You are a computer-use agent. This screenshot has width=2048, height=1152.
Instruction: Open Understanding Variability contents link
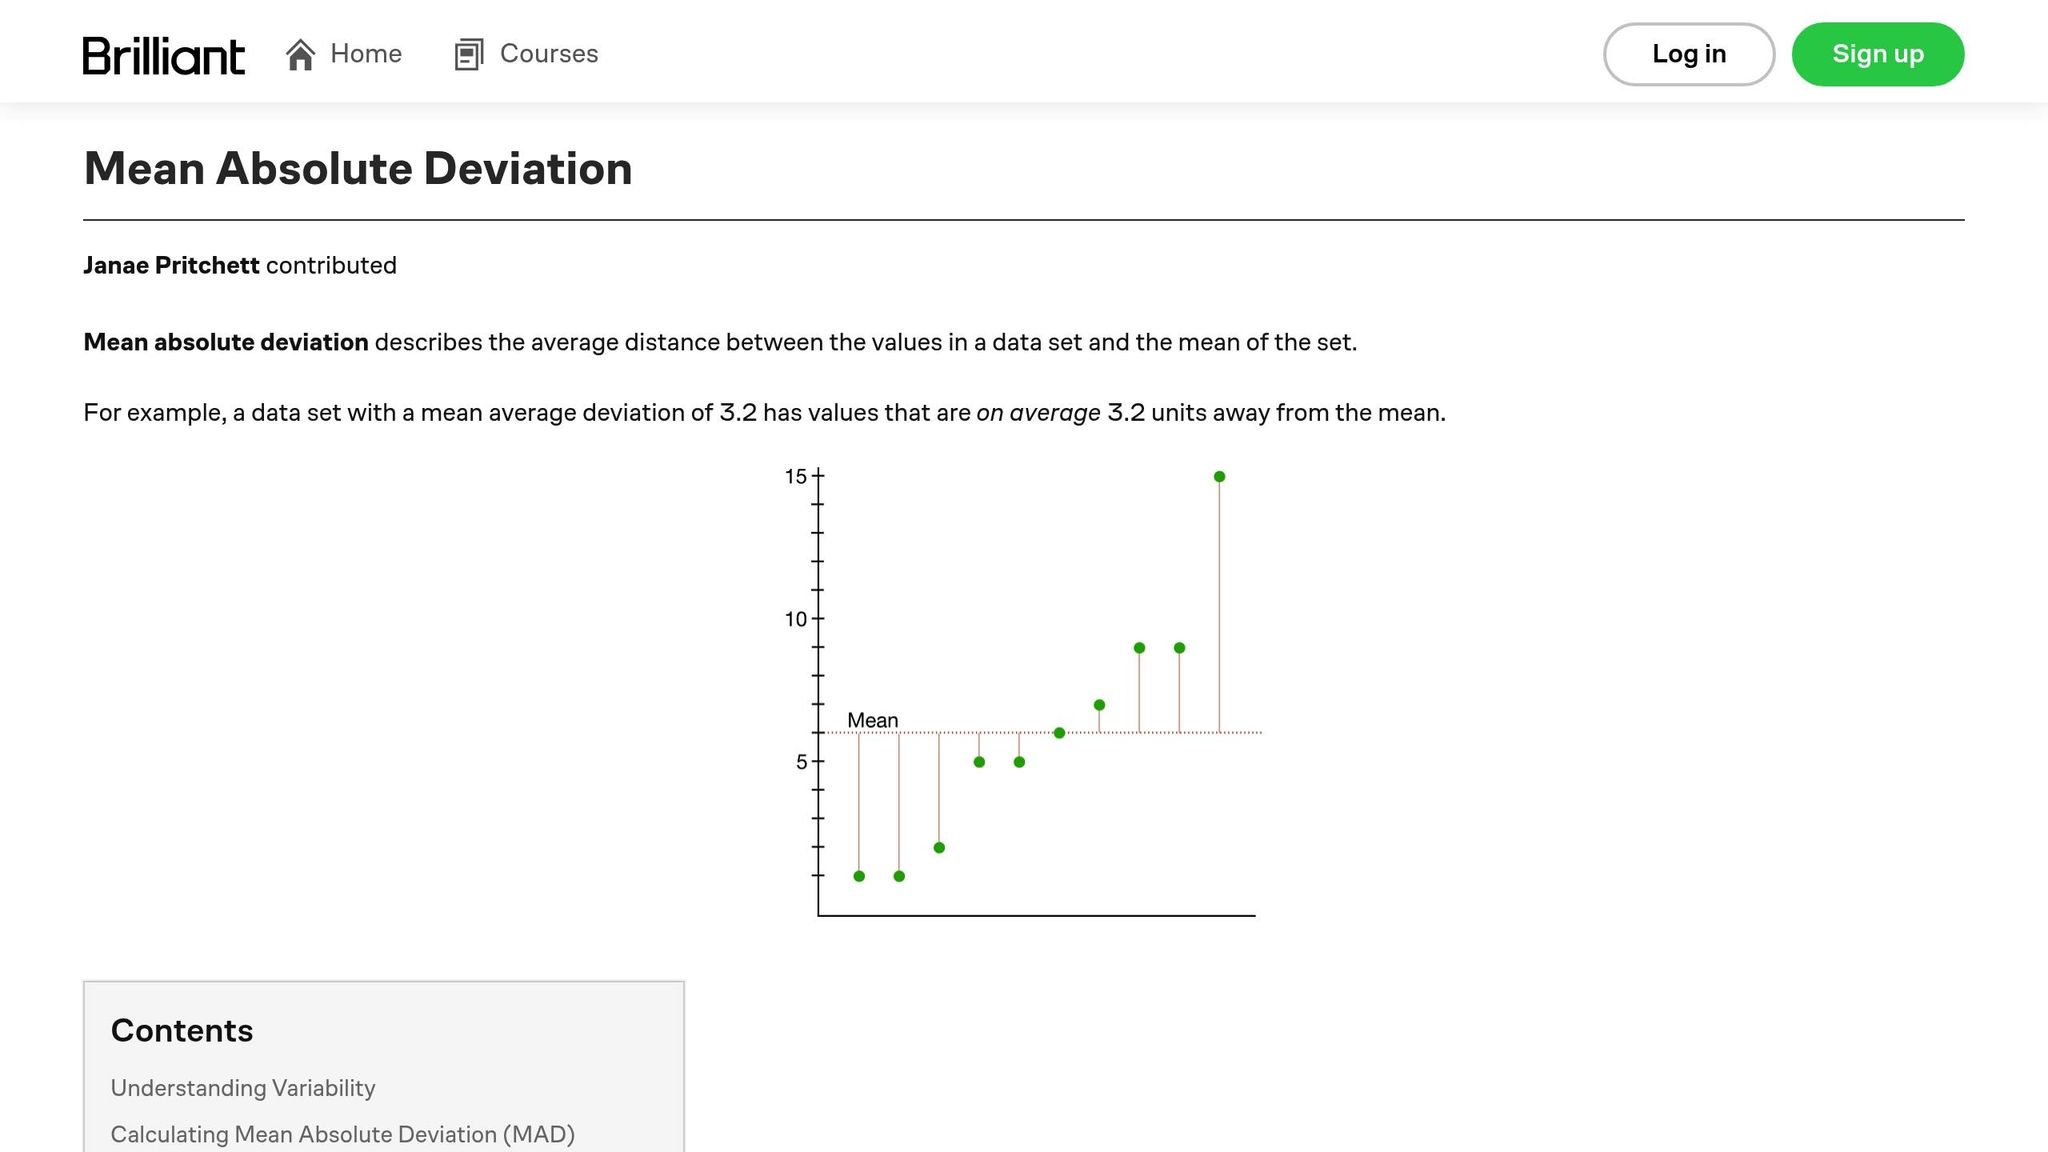(243, 1088)
